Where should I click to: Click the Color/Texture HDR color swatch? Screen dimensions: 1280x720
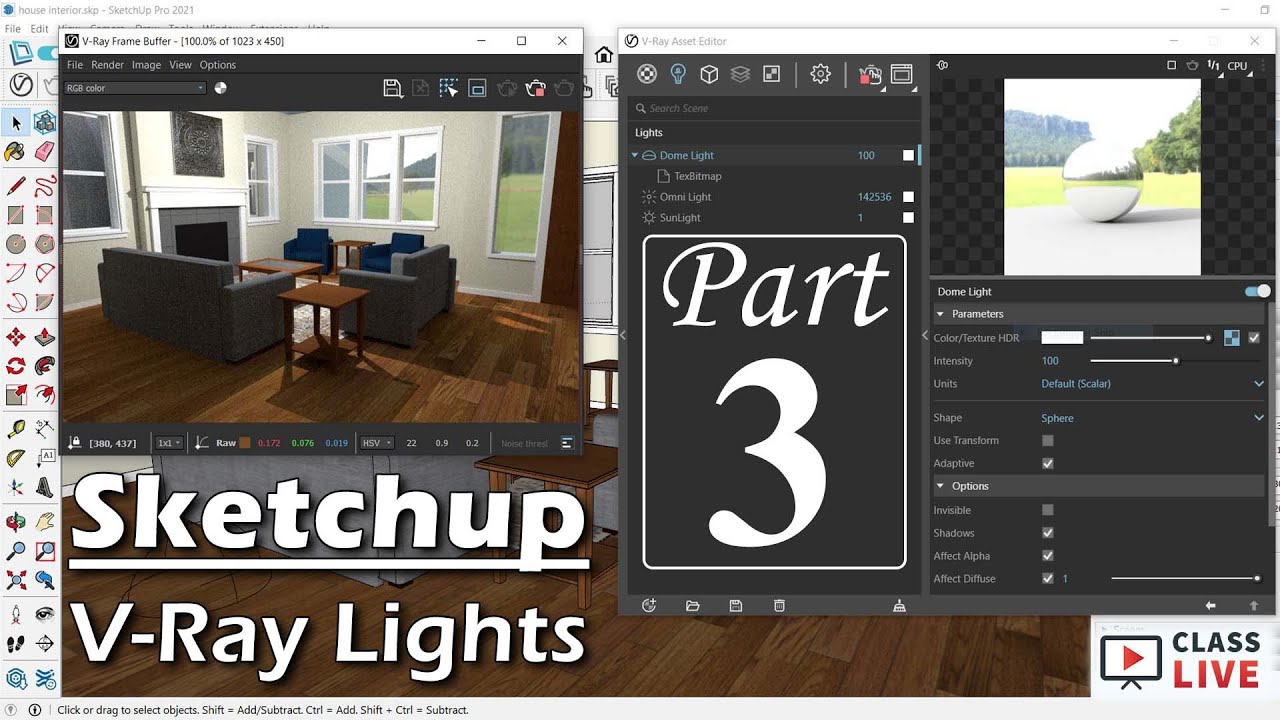coord(1062,338)
